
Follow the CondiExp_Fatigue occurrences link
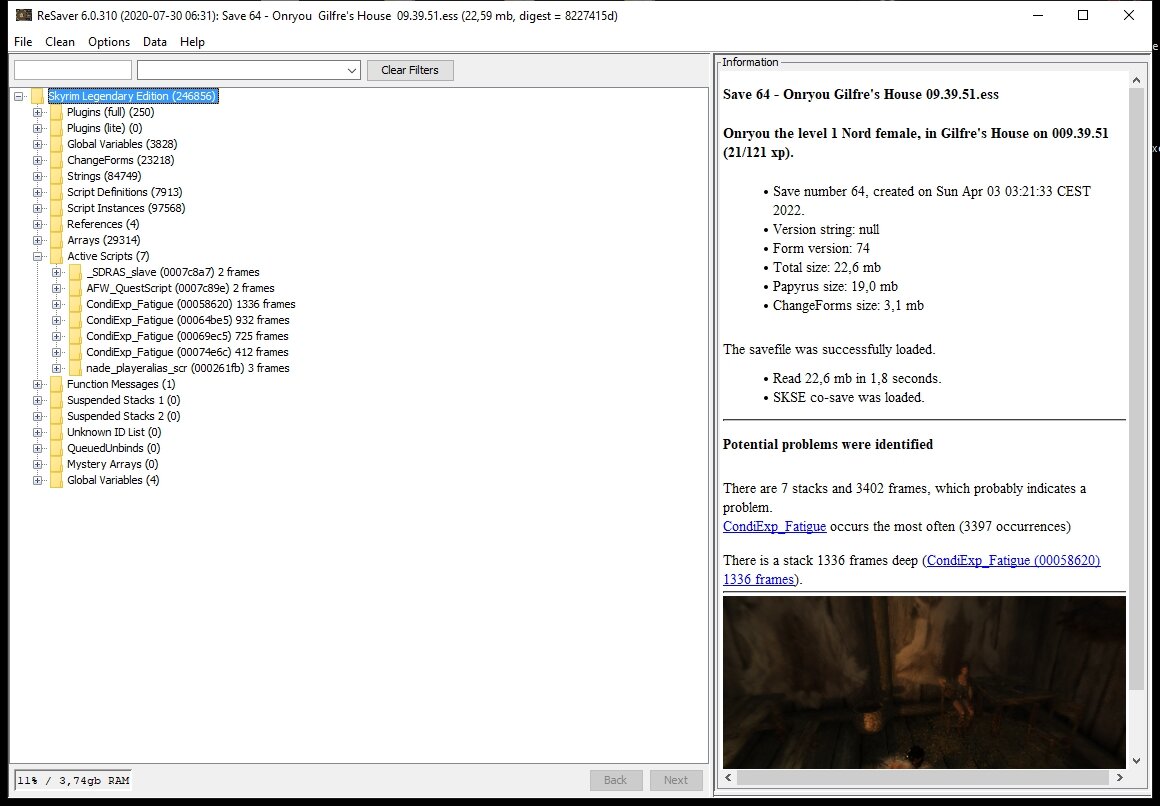point(775,527)
